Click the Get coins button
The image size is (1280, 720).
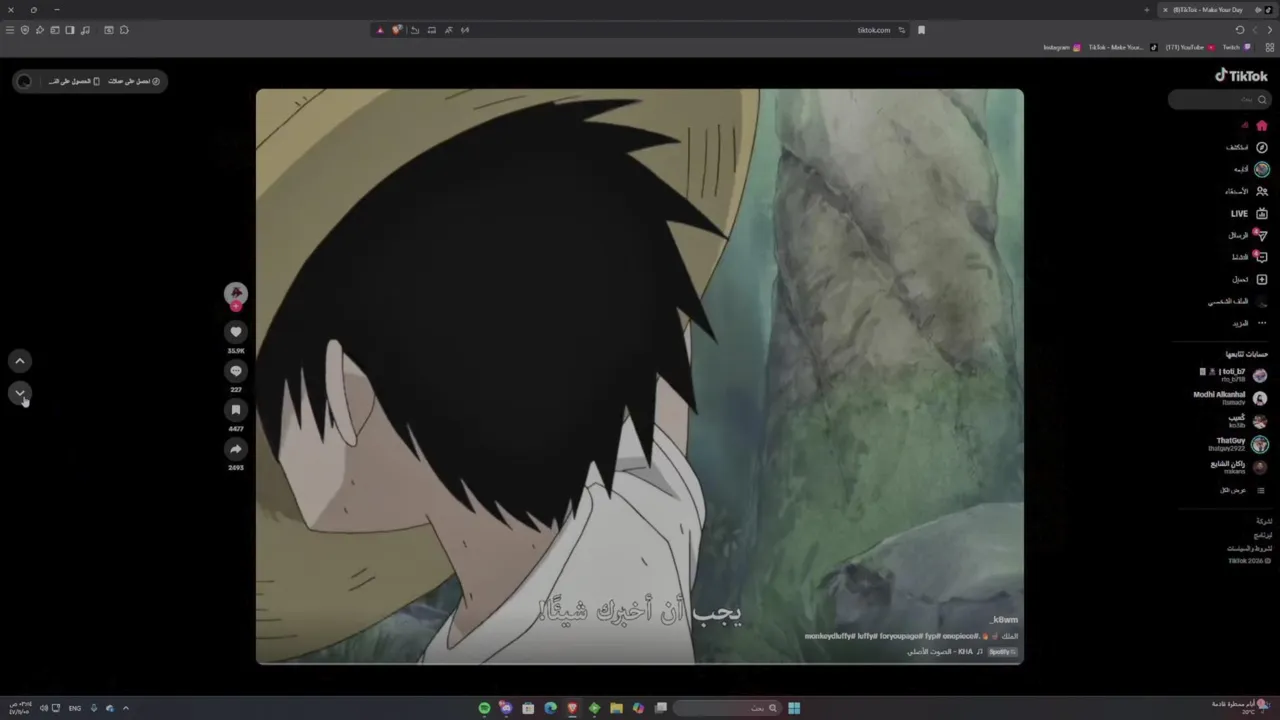(x=134, y=81)
